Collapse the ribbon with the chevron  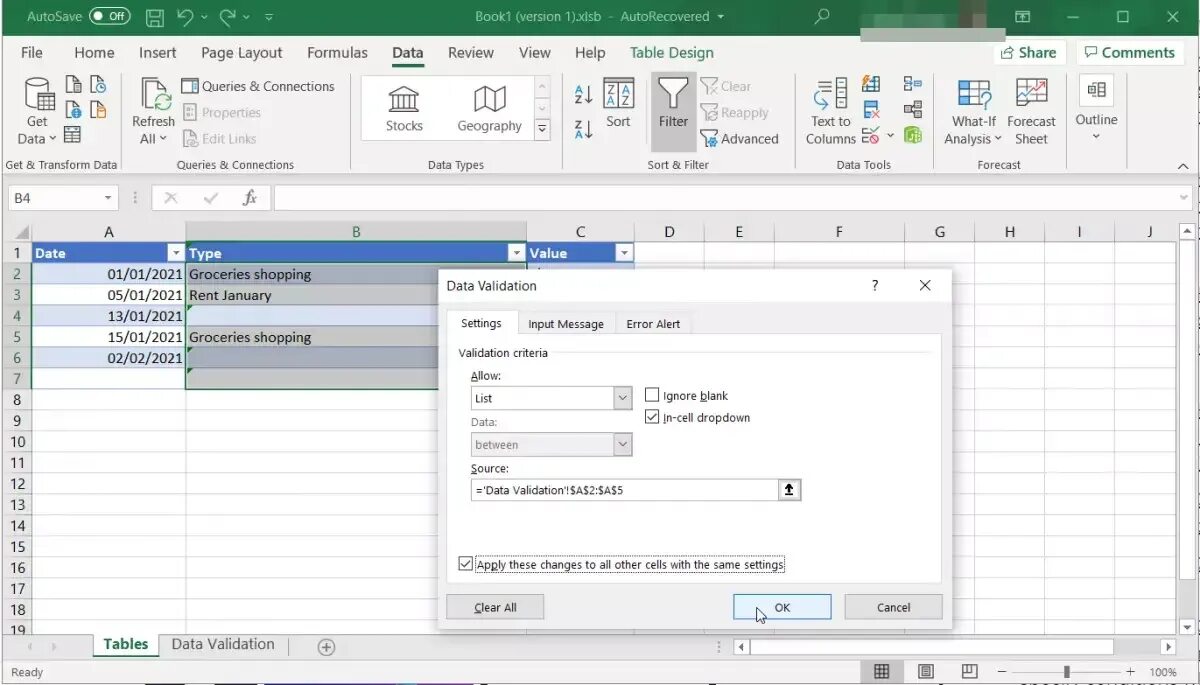tap(1183, 165)
